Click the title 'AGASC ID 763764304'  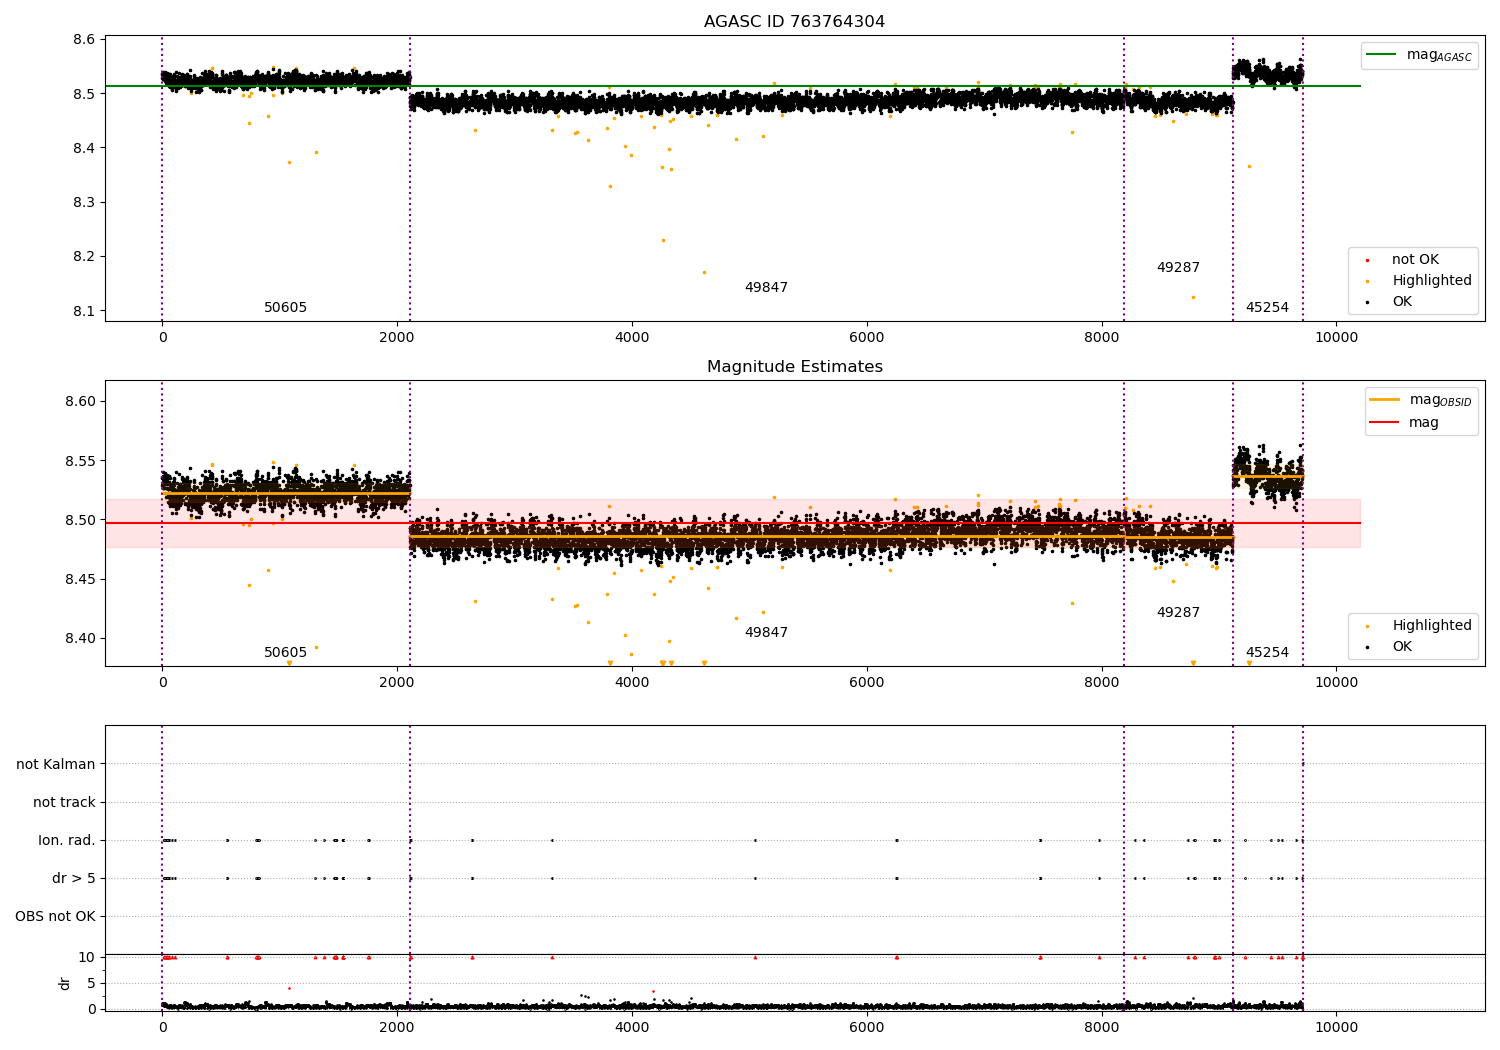pyautogui.click(x=794, y=22)
